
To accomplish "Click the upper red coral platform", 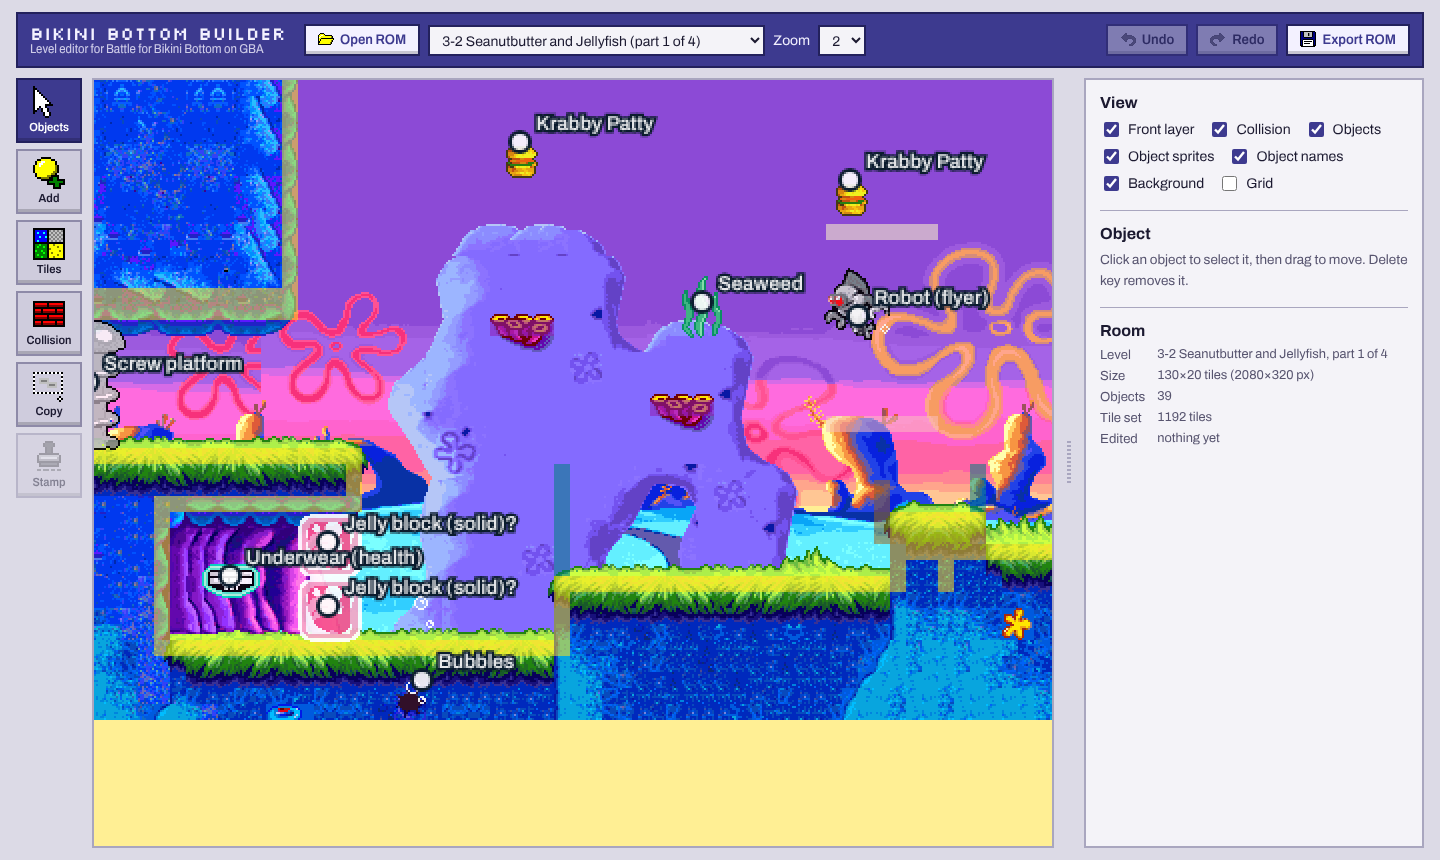I will (x=522, y=329).
